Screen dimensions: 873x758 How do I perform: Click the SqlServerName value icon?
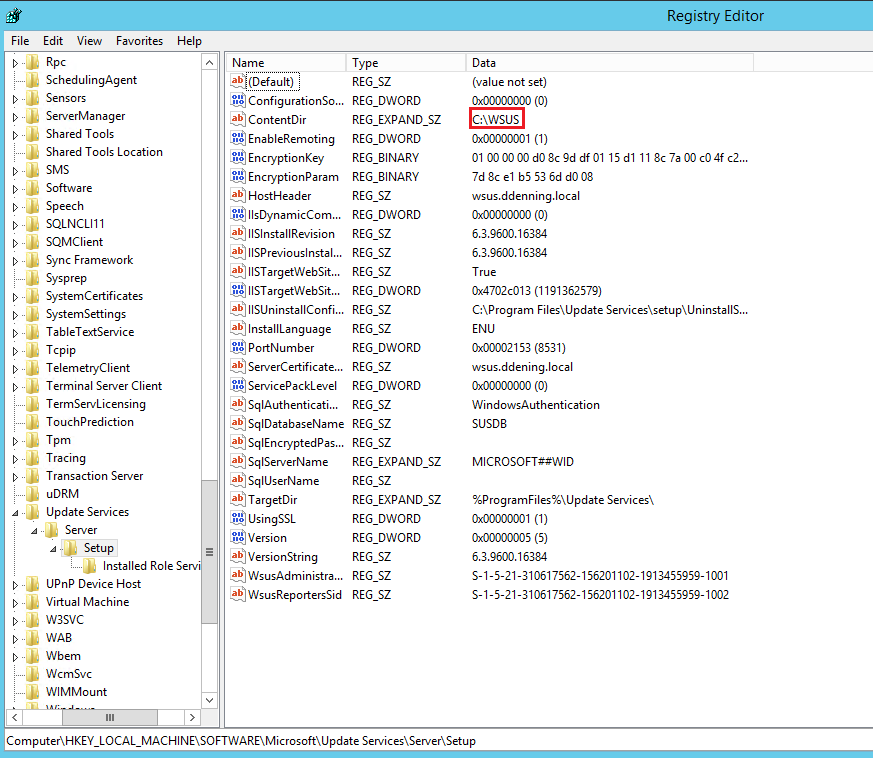238,462
